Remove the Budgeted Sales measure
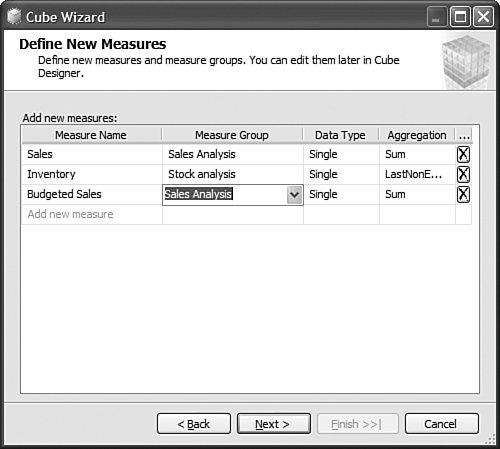500x449 pixels. (x=463, y=194)
